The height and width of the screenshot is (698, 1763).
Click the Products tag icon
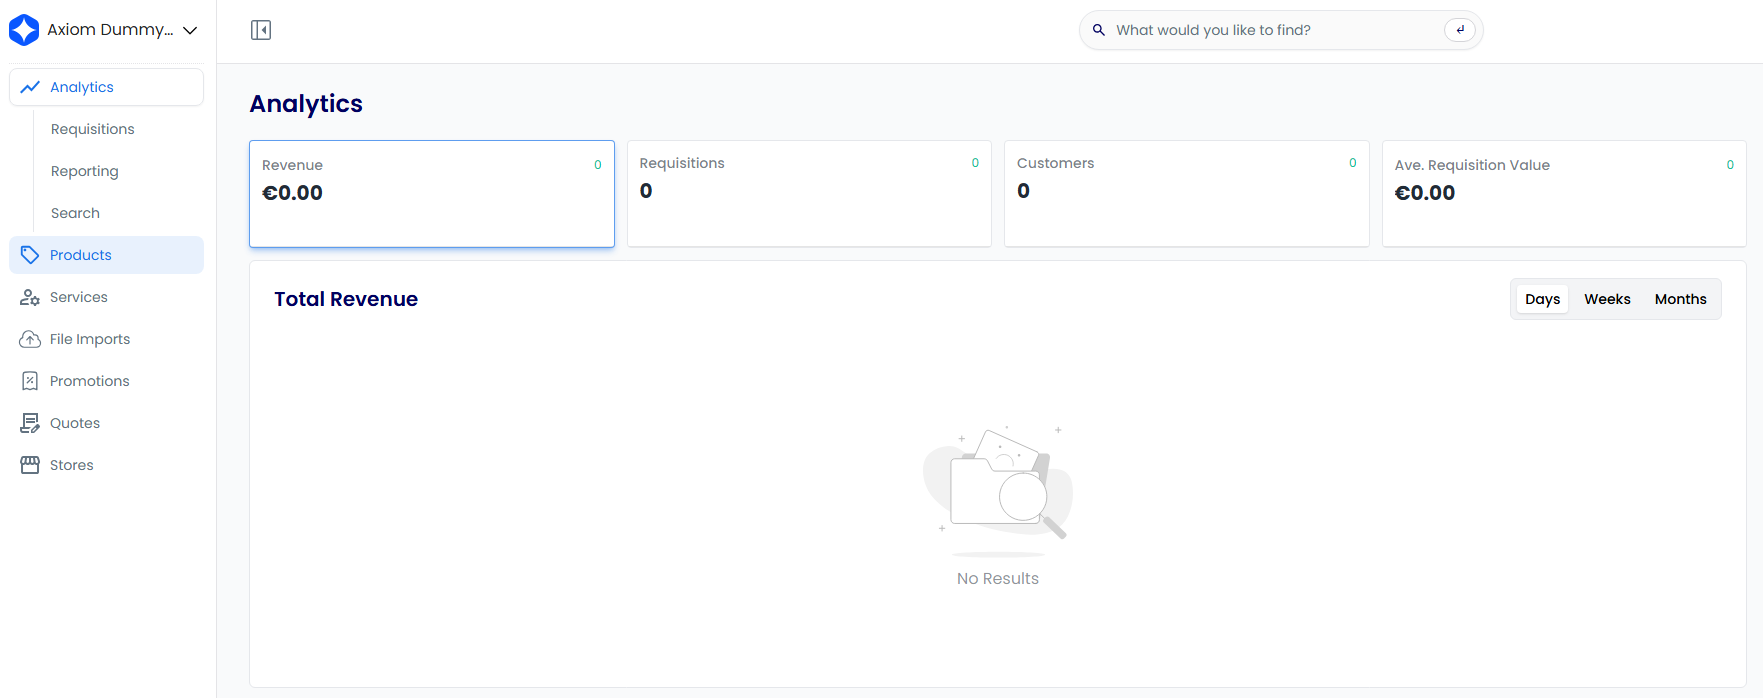30,255
